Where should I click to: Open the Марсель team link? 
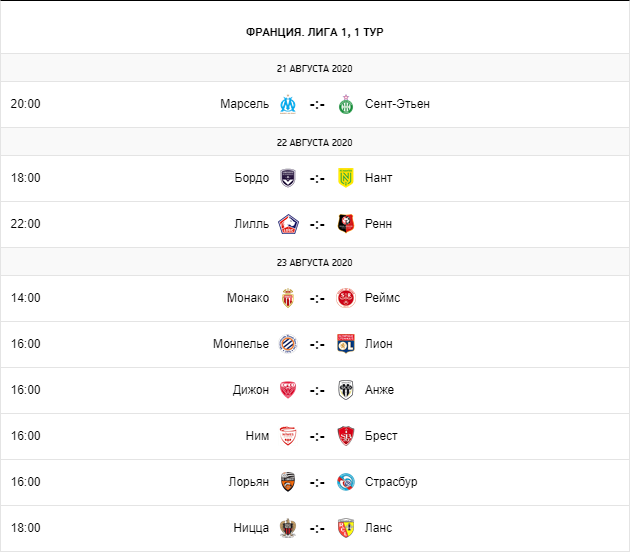click(x=244, y=104)
